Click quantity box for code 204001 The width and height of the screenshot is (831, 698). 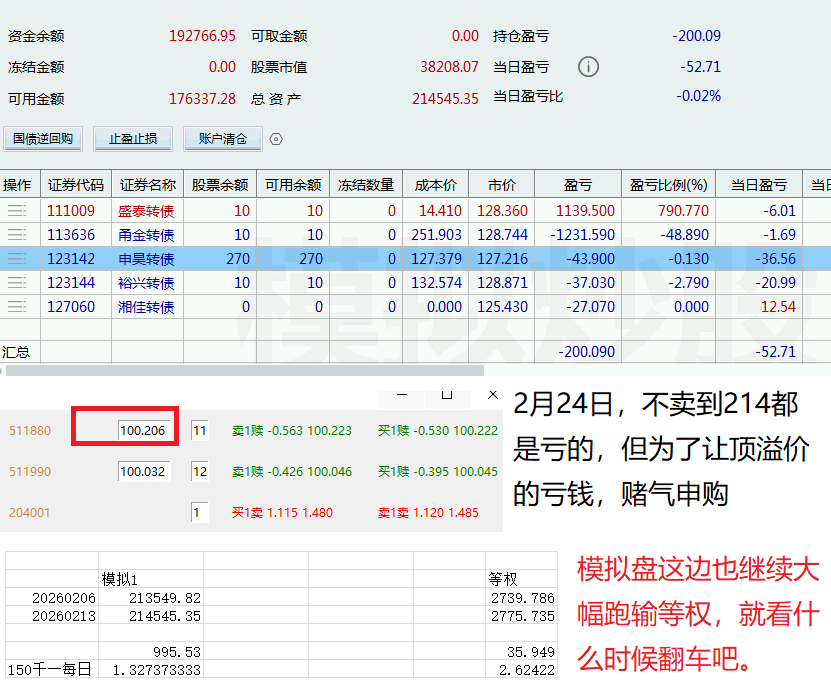pyautogui.click(x=200, y=512)
